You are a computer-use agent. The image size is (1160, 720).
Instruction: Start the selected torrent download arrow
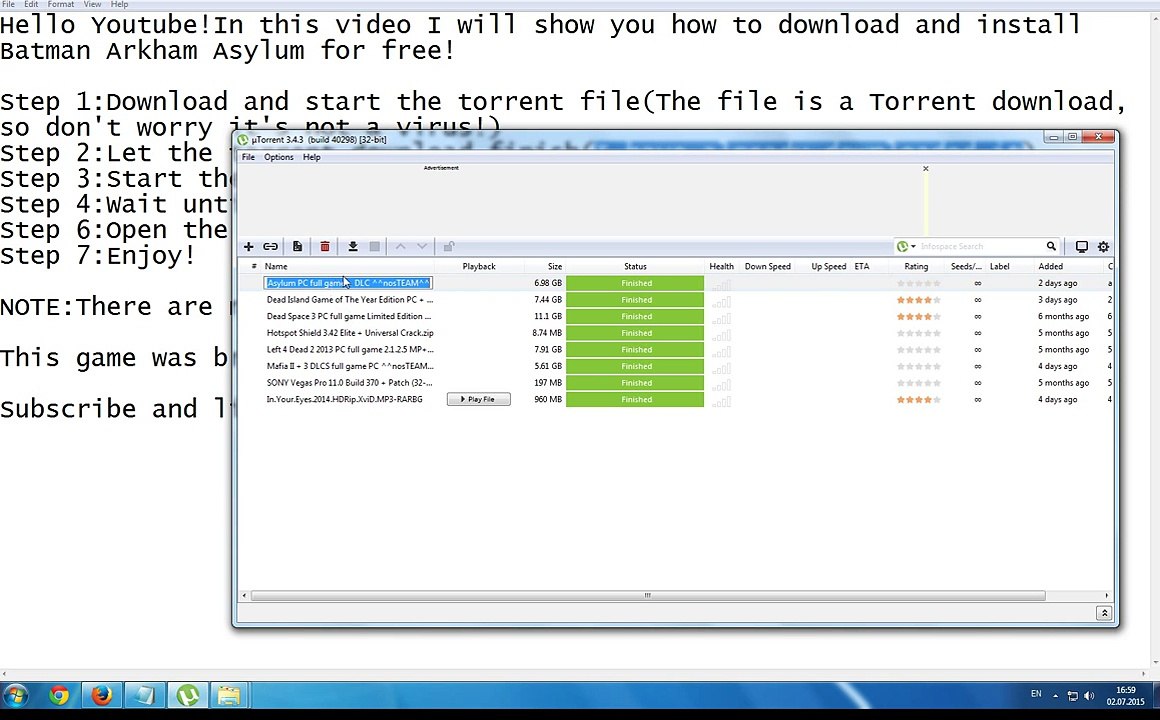[x=353, y=246]
